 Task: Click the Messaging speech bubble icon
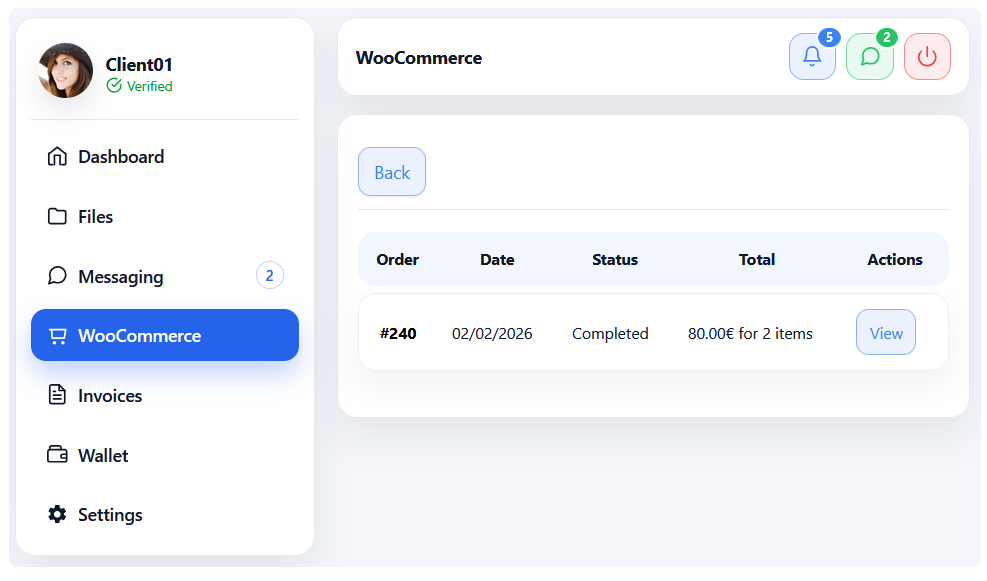[57, 276]
